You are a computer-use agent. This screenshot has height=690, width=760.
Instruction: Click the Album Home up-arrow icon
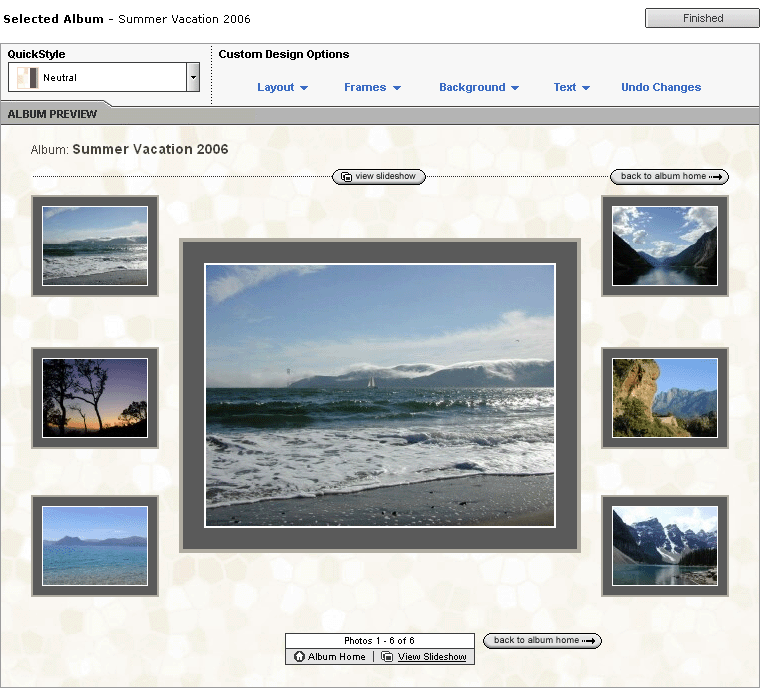coord(299,657)
